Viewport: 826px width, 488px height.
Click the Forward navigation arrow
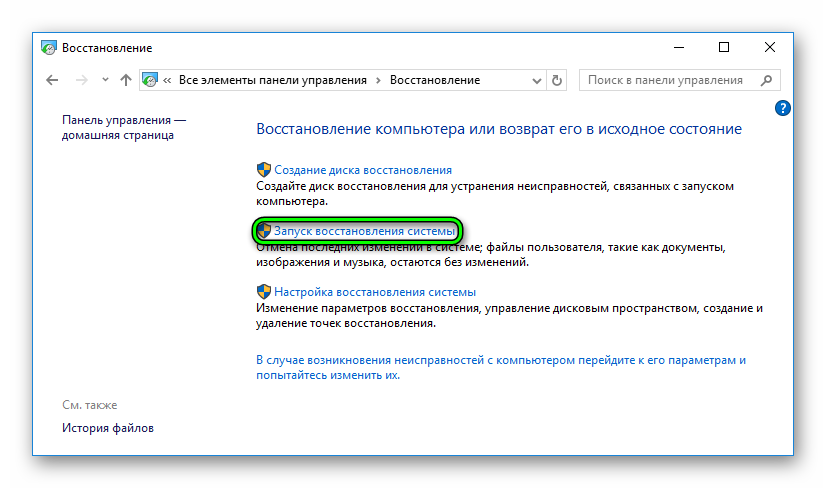click(x=81, y=80)
